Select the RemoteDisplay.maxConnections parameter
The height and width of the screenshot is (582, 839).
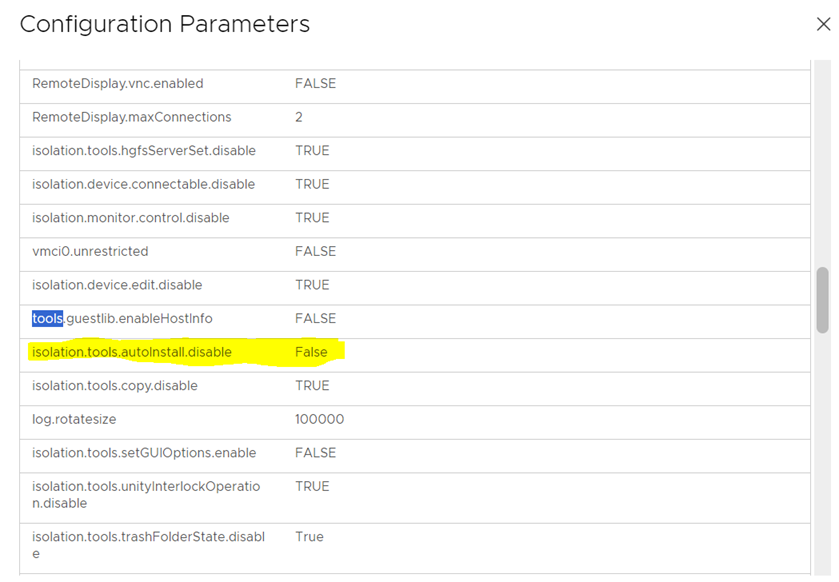coord(131,117)
